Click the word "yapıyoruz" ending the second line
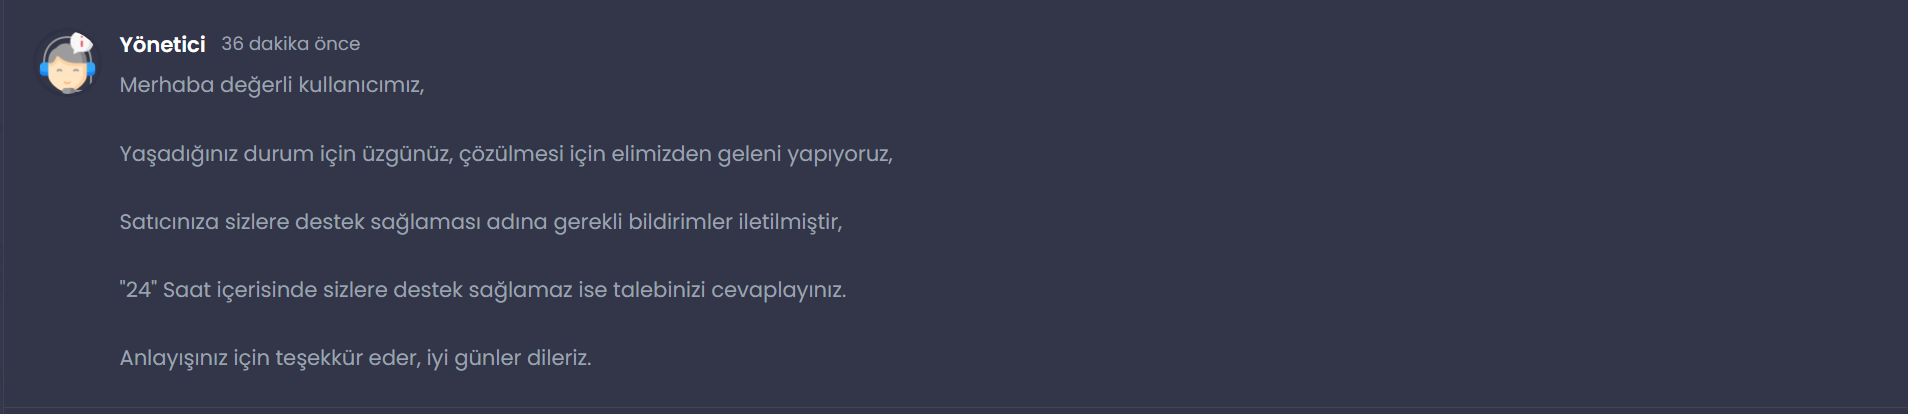Screen dimensions: 1908x414 [840, 154]
